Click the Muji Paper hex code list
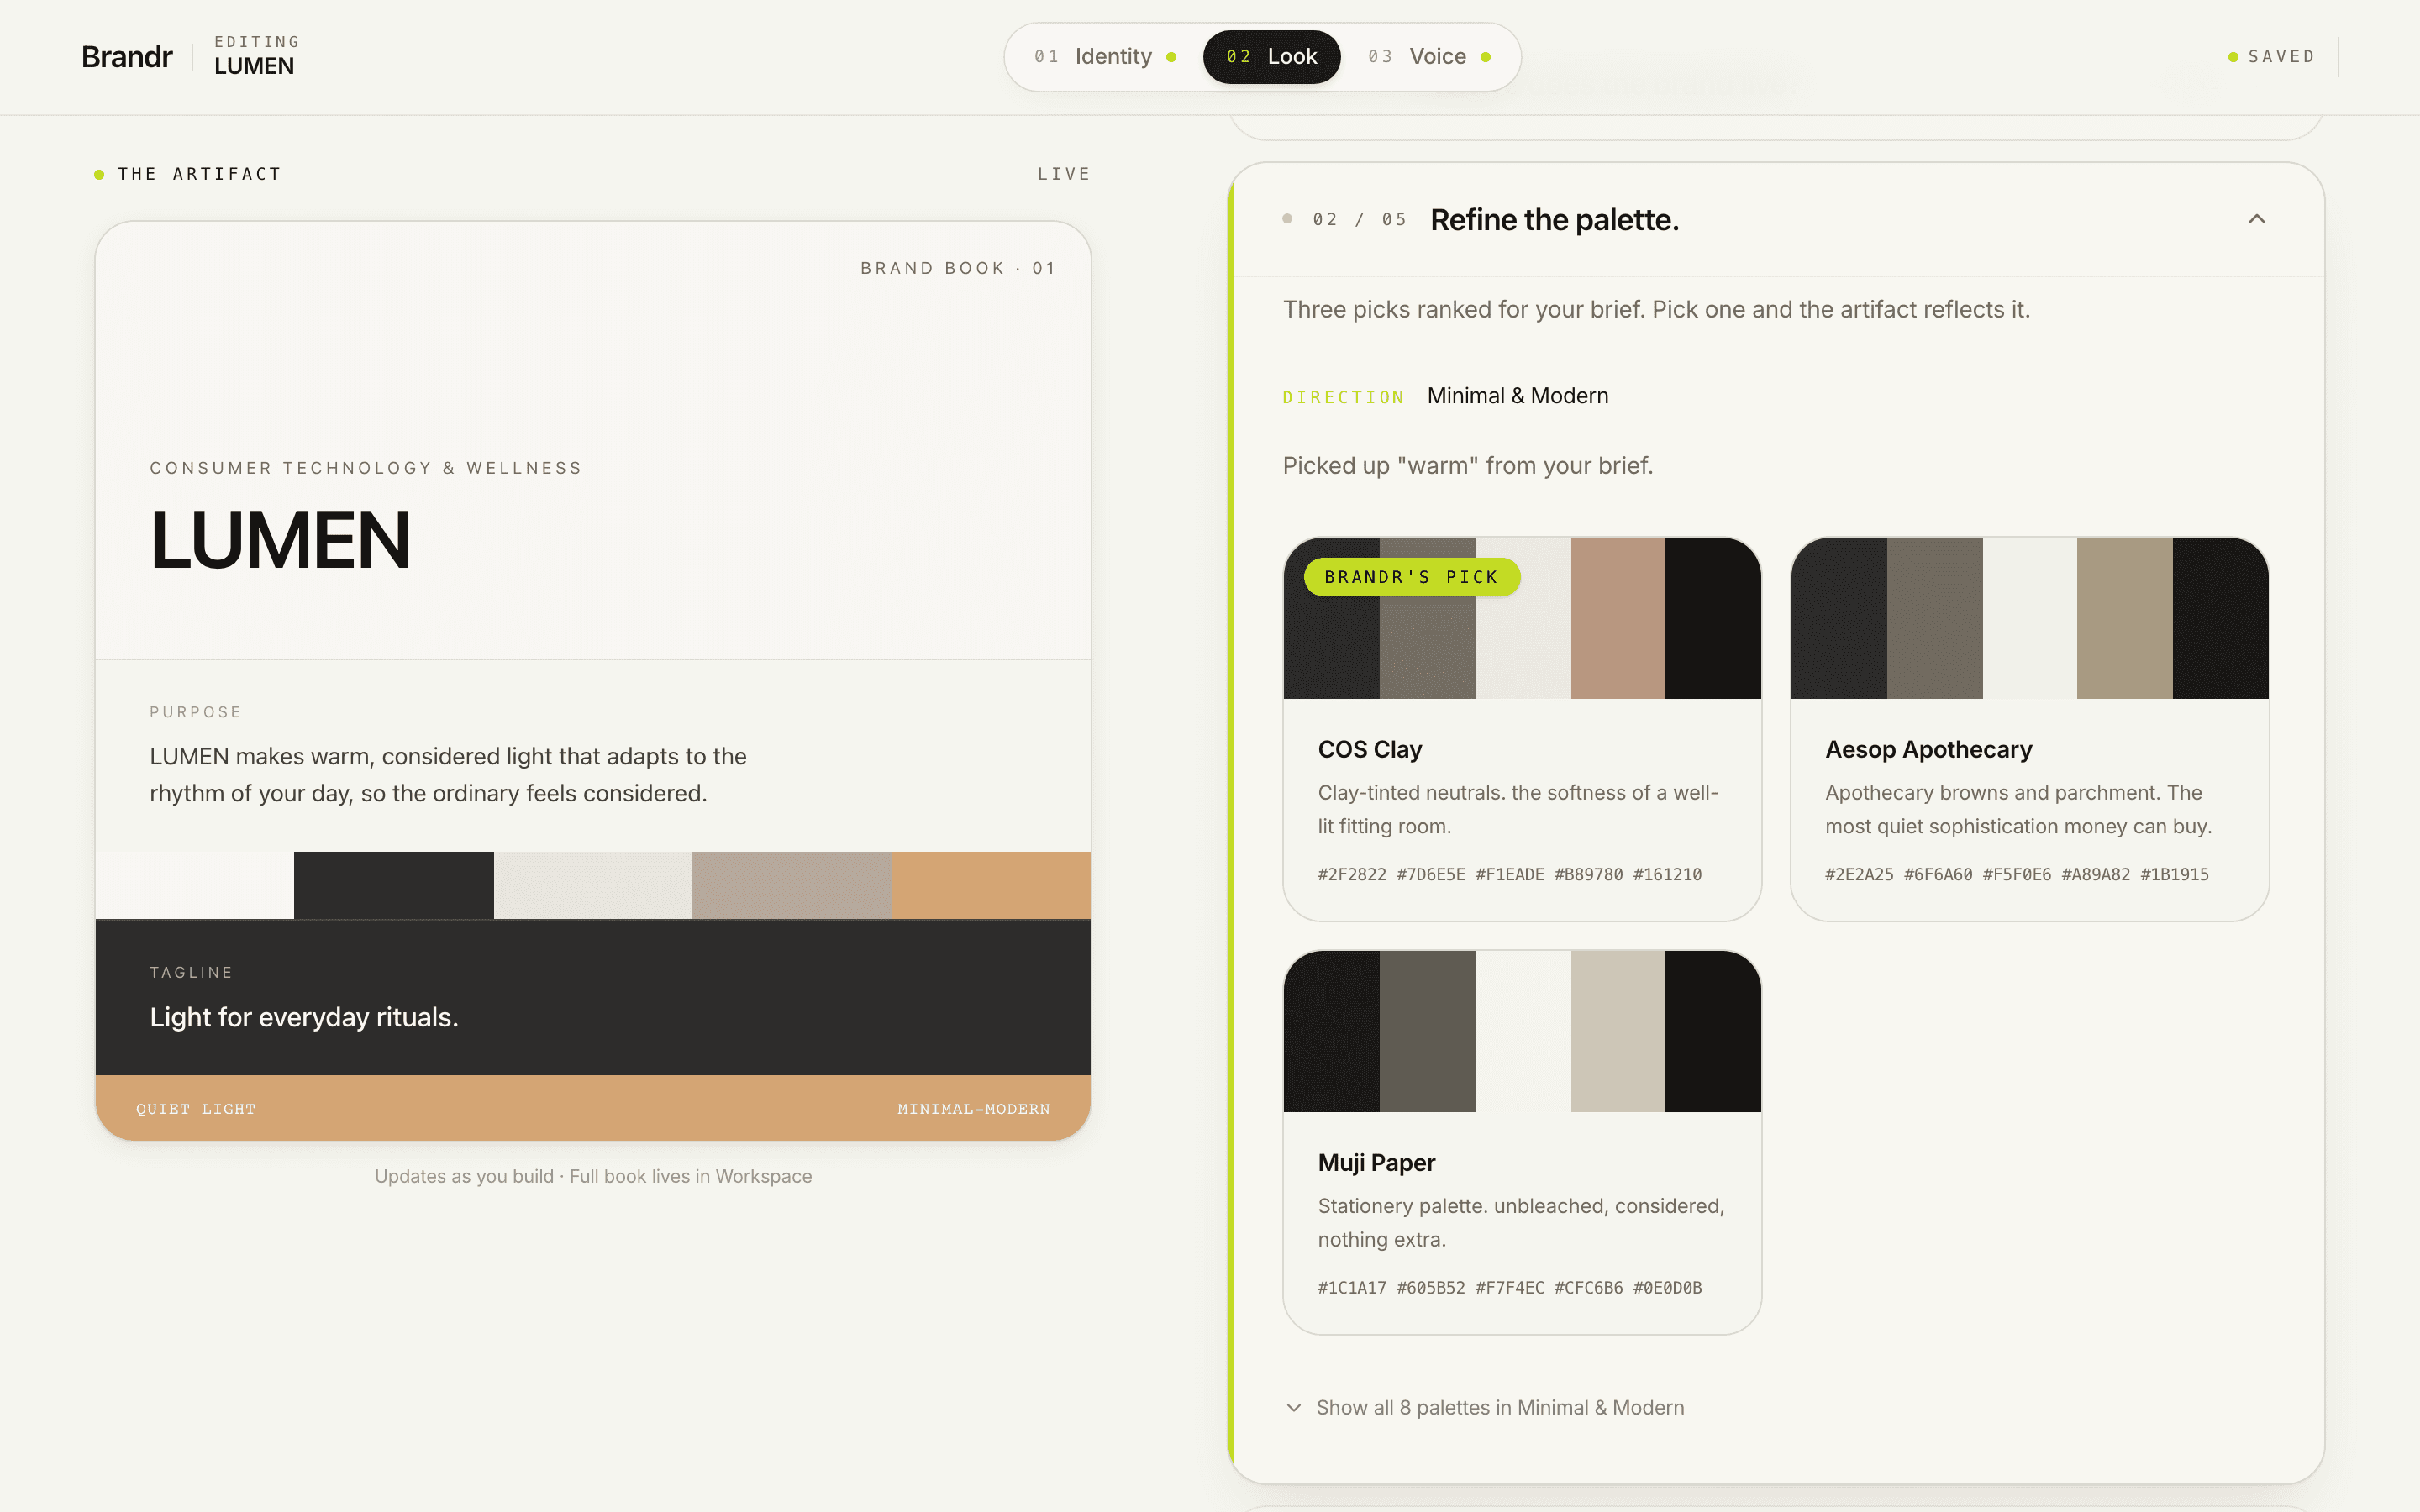The width and height of the screenshot is (2420, 1512). [1509, 1287]
